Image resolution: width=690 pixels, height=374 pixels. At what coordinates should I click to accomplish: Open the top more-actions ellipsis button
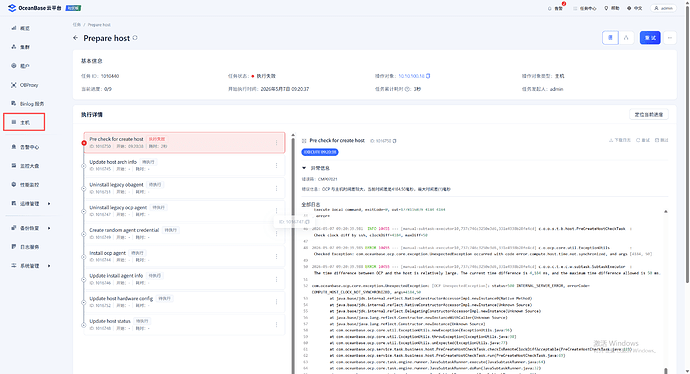tap(670, 38)
